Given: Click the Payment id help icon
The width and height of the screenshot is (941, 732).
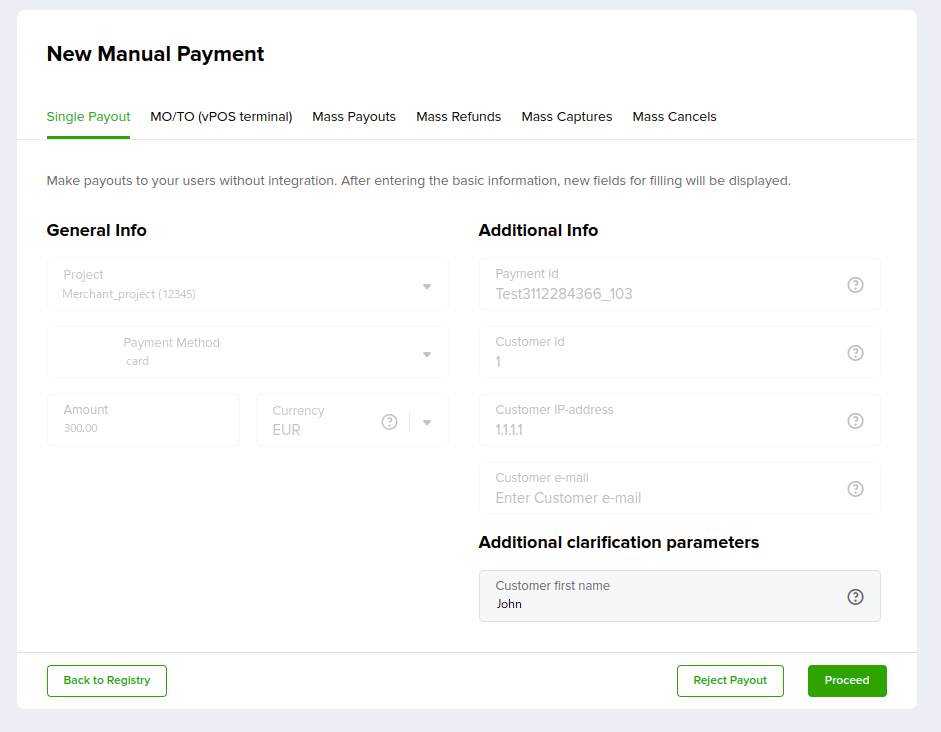Looking at the screenshot, I should point(855,285).
